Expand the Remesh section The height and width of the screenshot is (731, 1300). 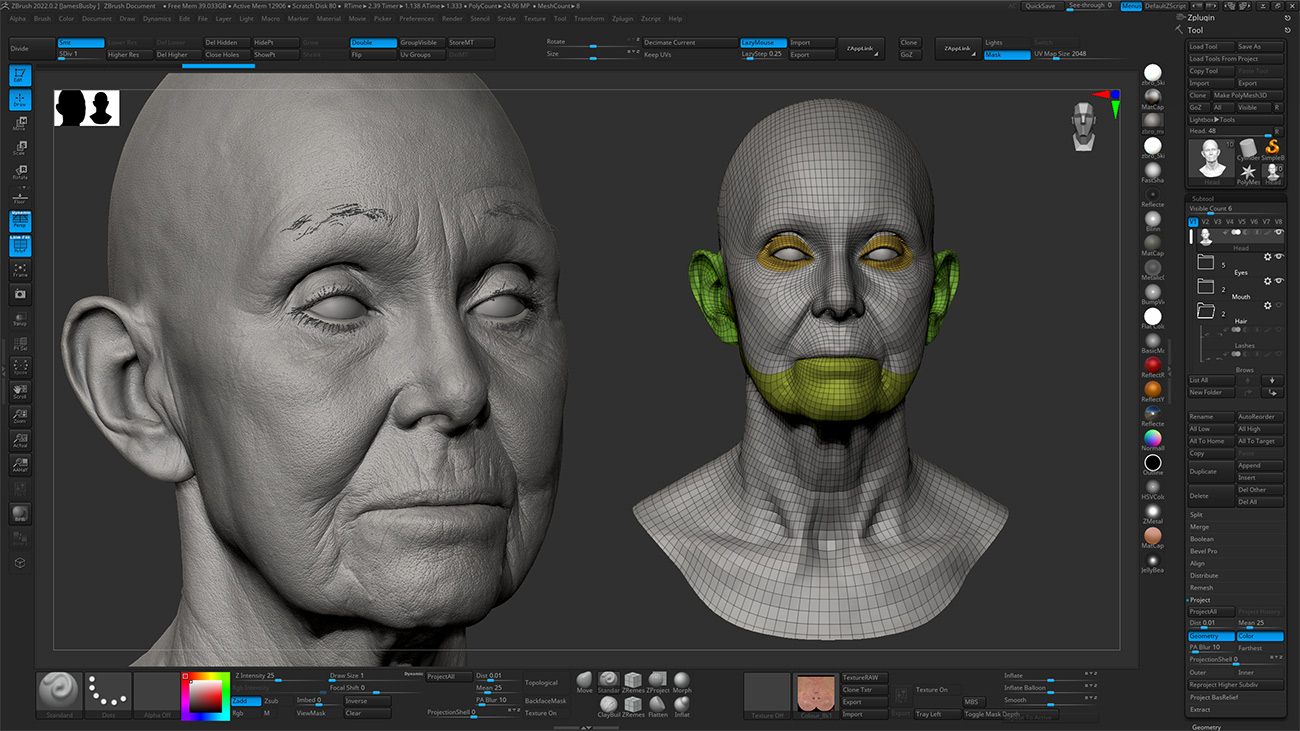click(1201, 588)
